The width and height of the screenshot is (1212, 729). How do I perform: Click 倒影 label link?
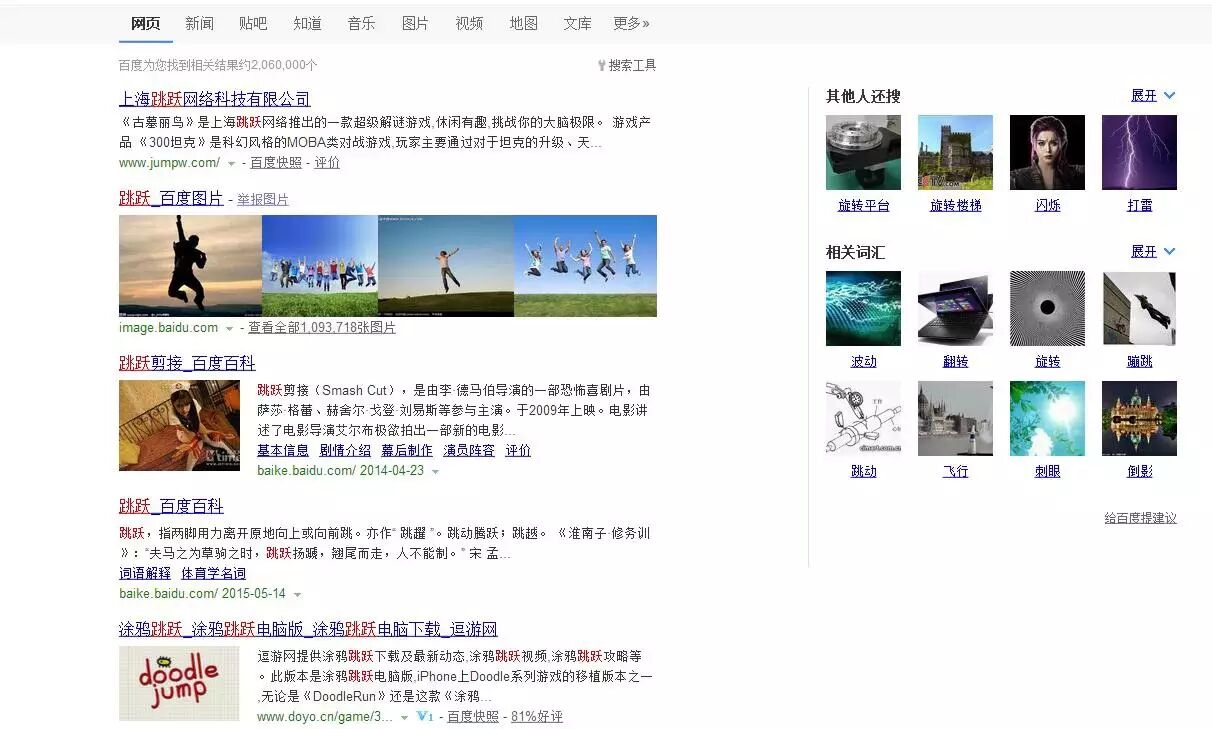(1139, 471)
